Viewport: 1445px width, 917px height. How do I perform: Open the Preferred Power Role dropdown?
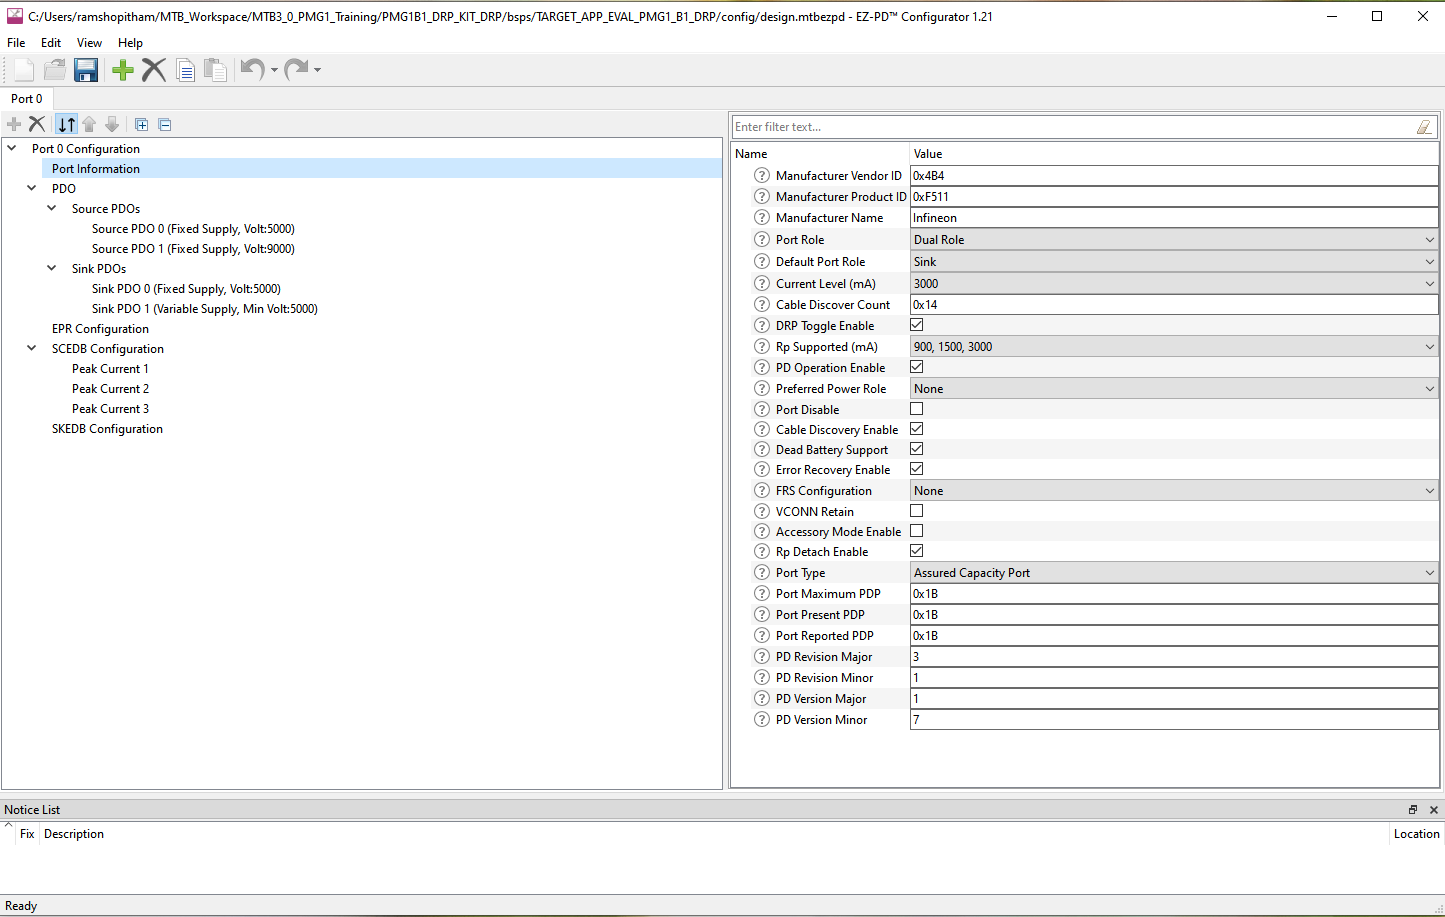point(1174,389)
